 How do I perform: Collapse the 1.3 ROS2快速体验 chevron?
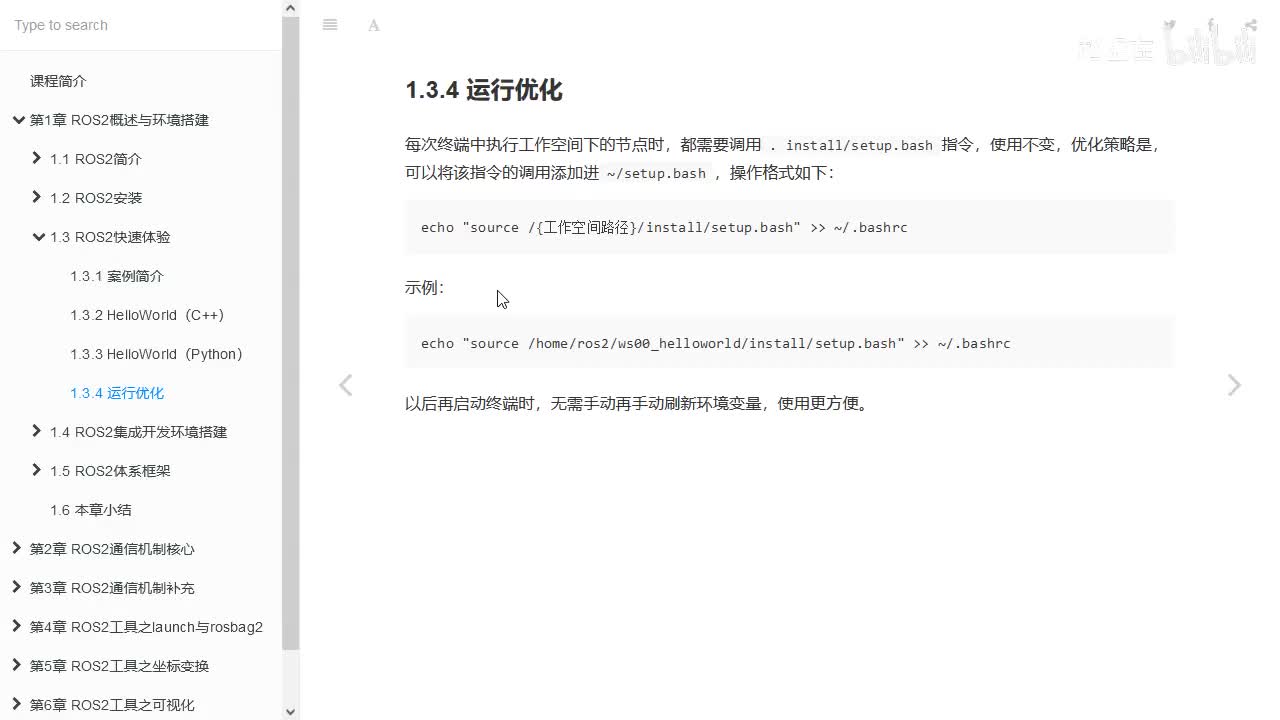tap(38, 237)
